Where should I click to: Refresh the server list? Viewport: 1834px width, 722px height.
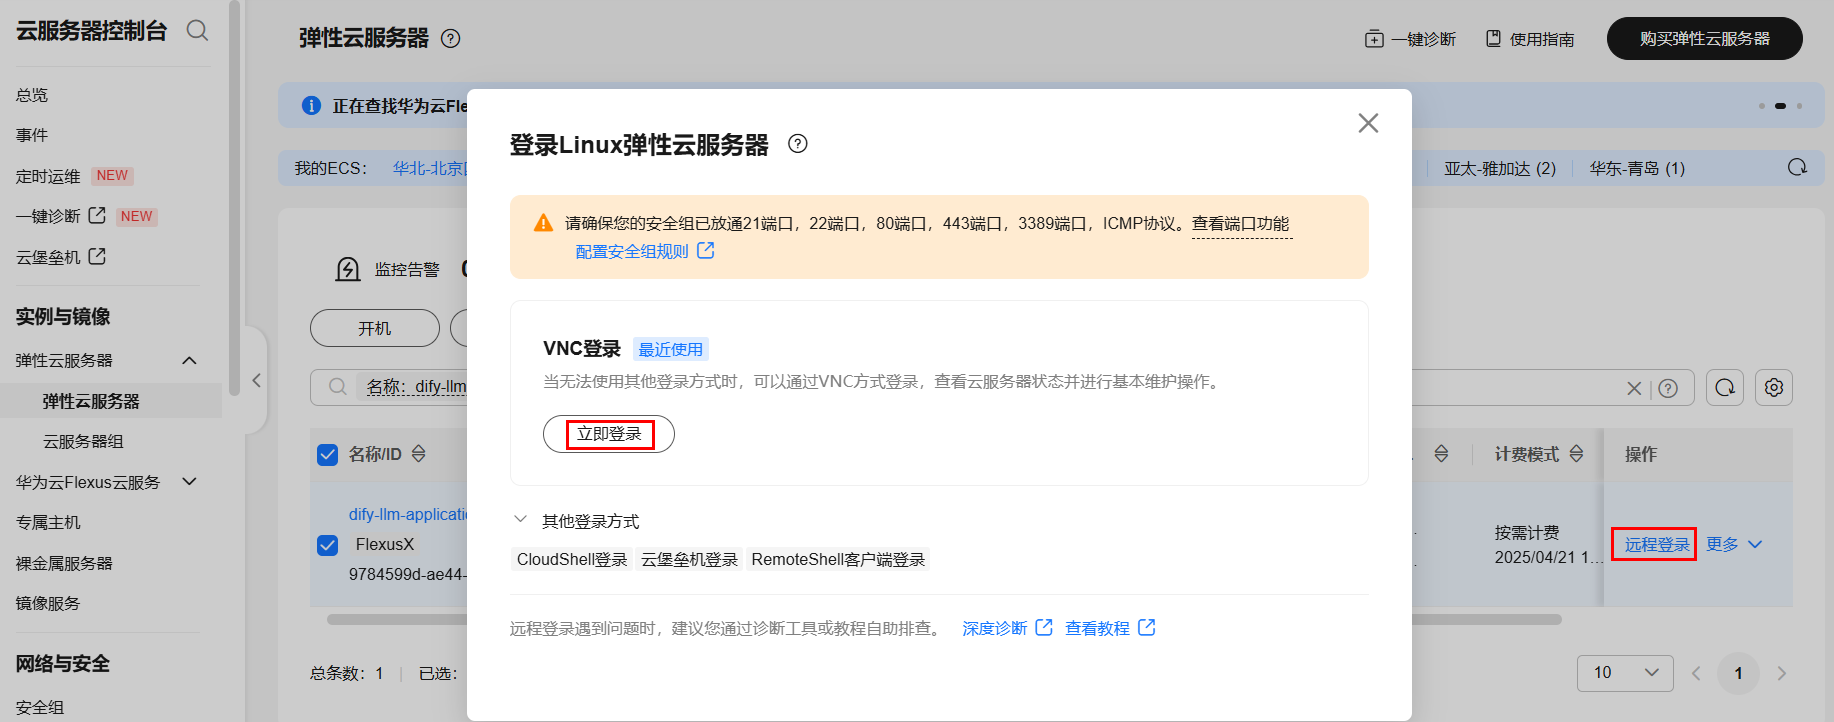(x=1725, y=387)
